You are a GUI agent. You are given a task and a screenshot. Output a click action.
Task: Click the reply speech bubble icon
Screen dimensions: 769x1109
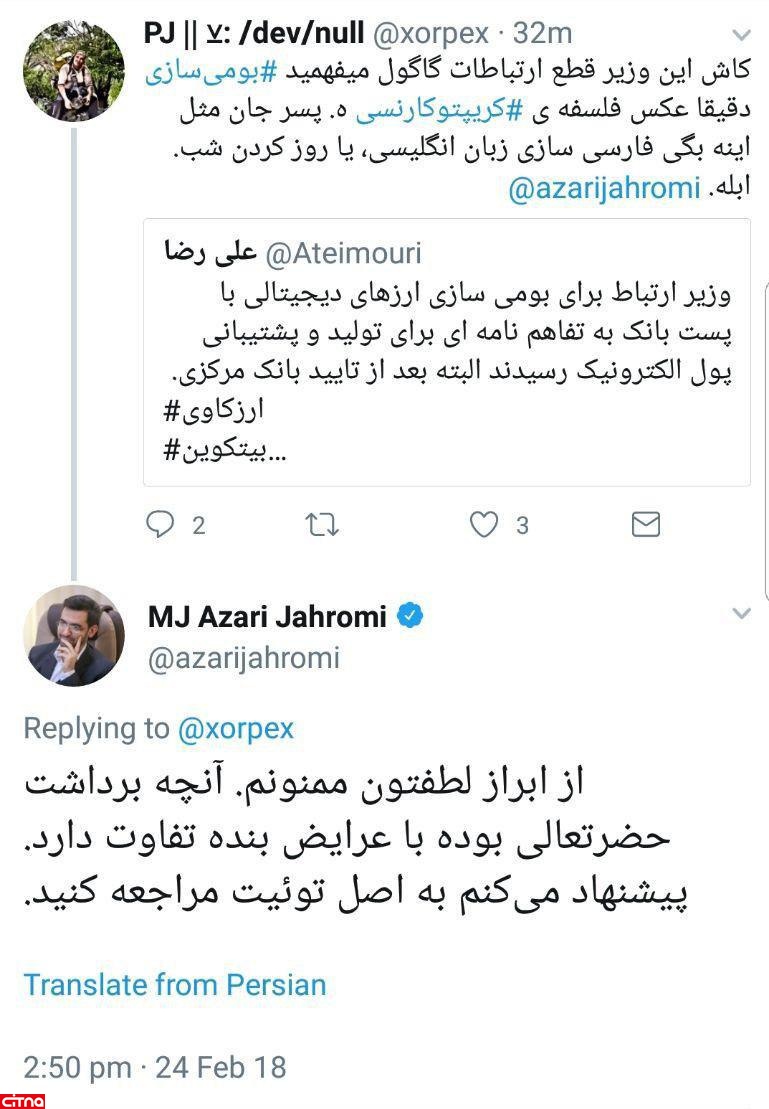click(x=161, y=524)
